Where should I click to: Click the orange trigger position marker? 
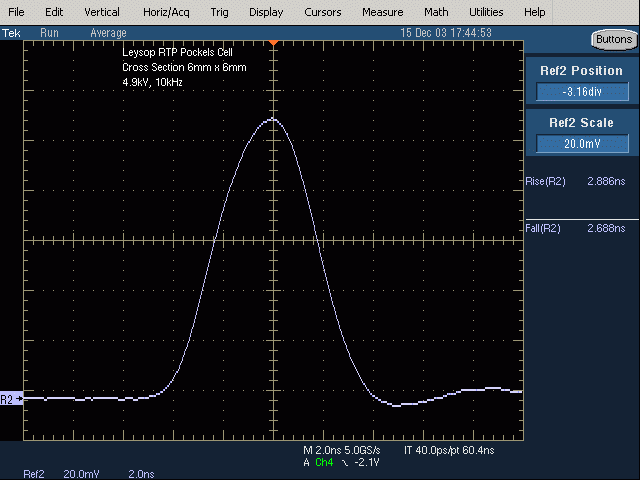pos(273,42)
